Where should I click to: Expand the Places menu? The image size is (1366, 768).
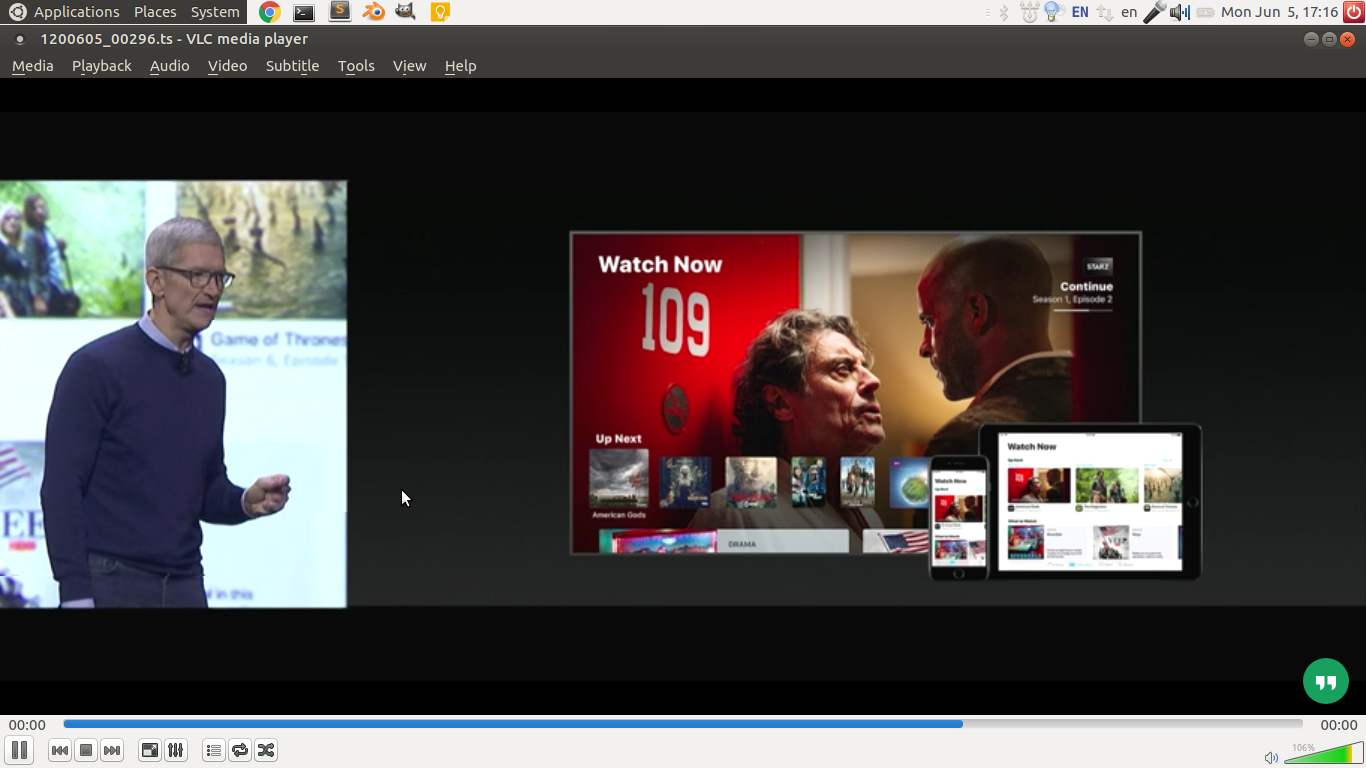point(154,12)
